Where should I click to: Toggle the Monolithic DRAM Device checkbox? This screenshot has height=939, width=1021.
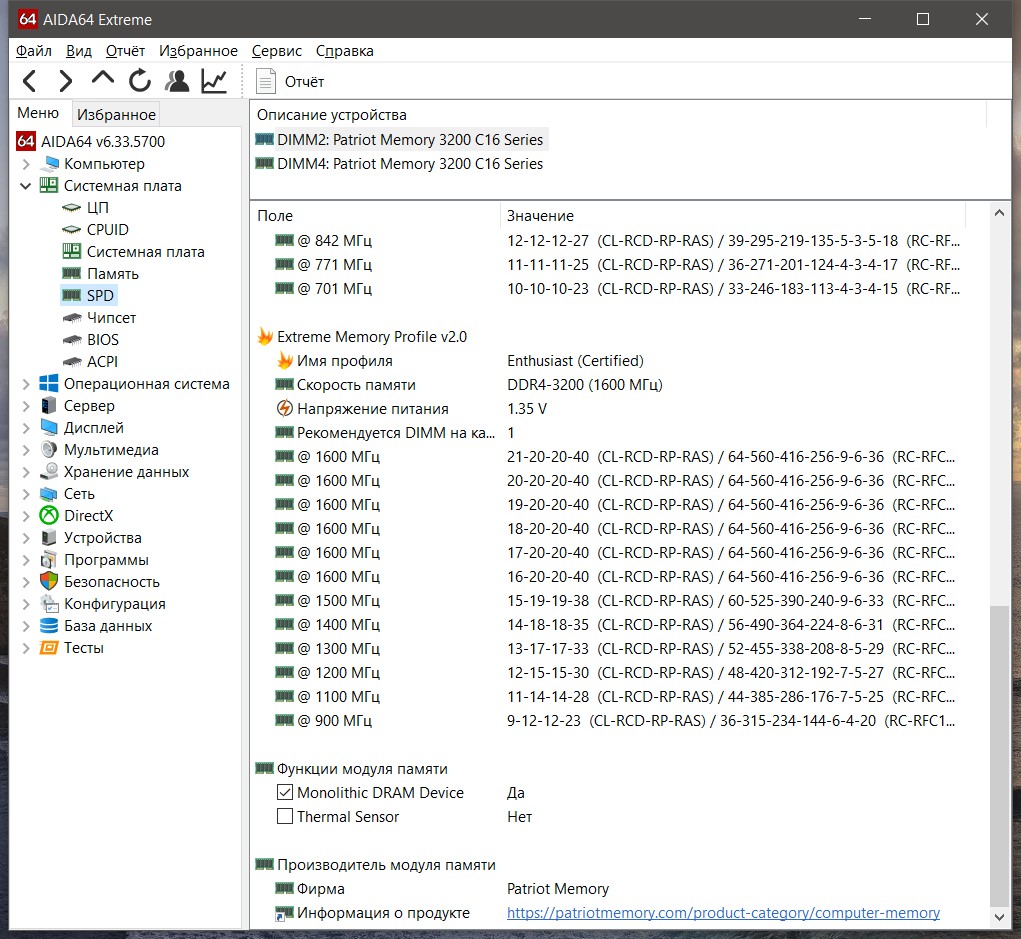coord(285,793)
